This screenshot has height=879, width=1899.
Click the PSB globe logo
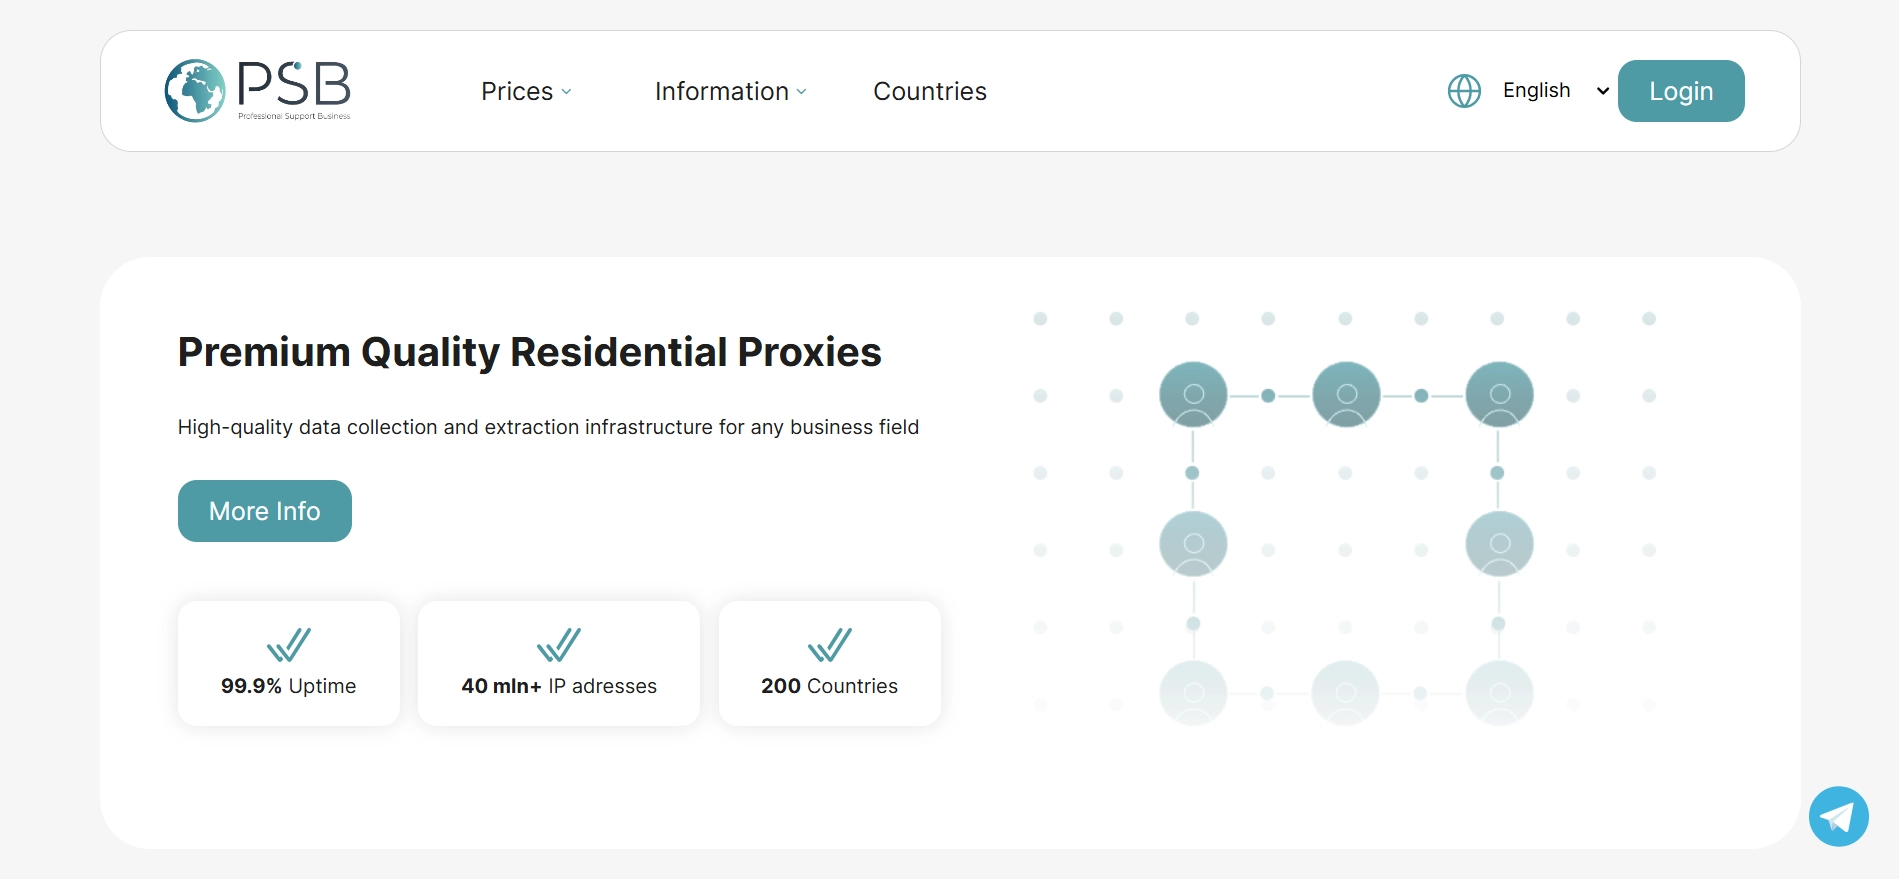(195, 91)
